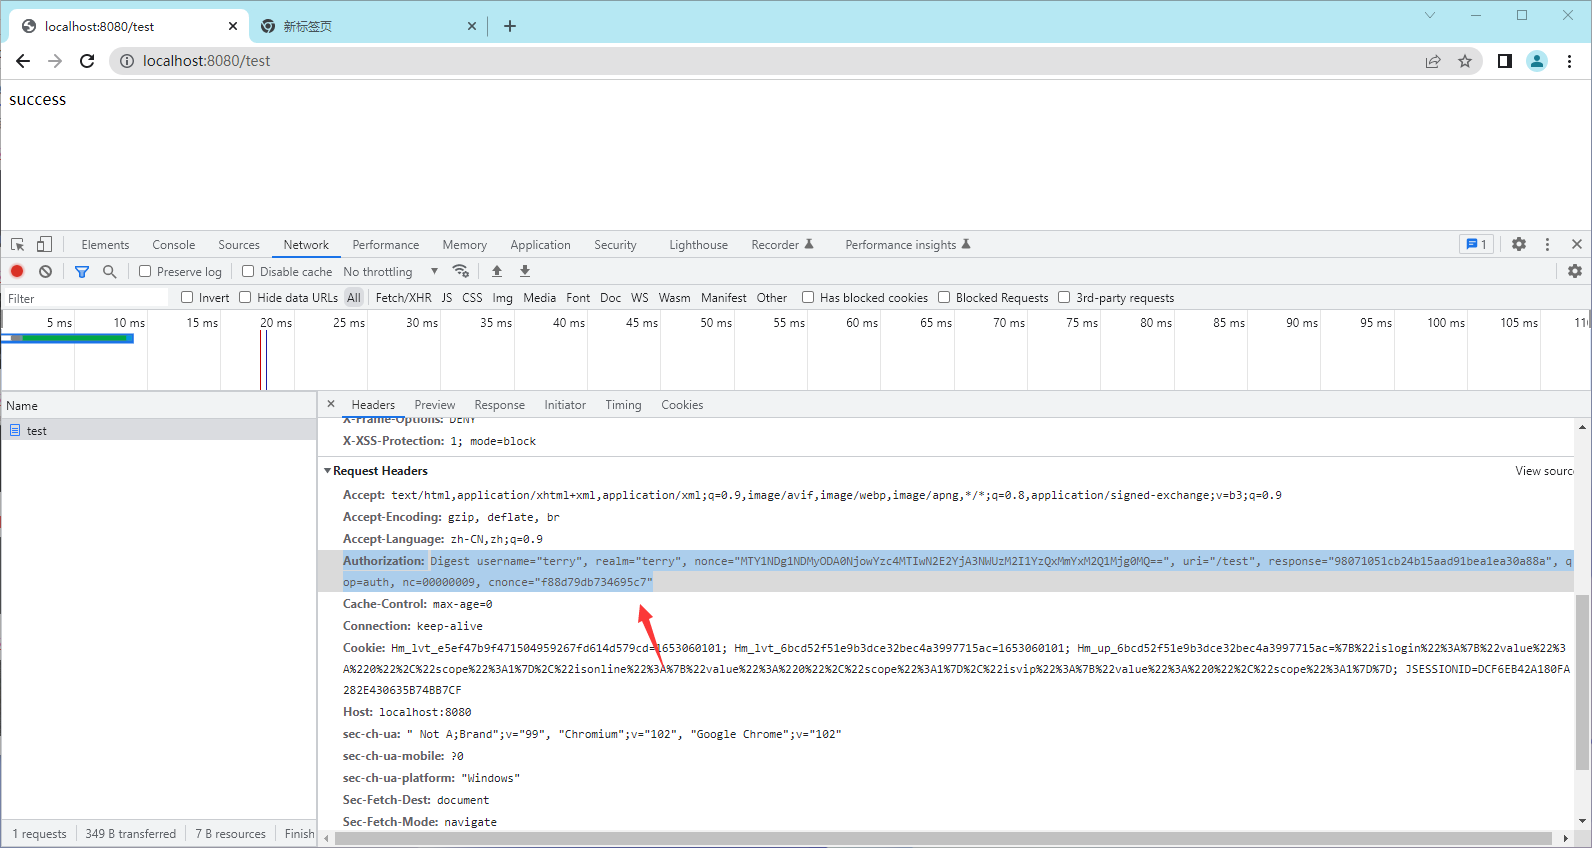Filter by JS requests

tap(447, 298)
